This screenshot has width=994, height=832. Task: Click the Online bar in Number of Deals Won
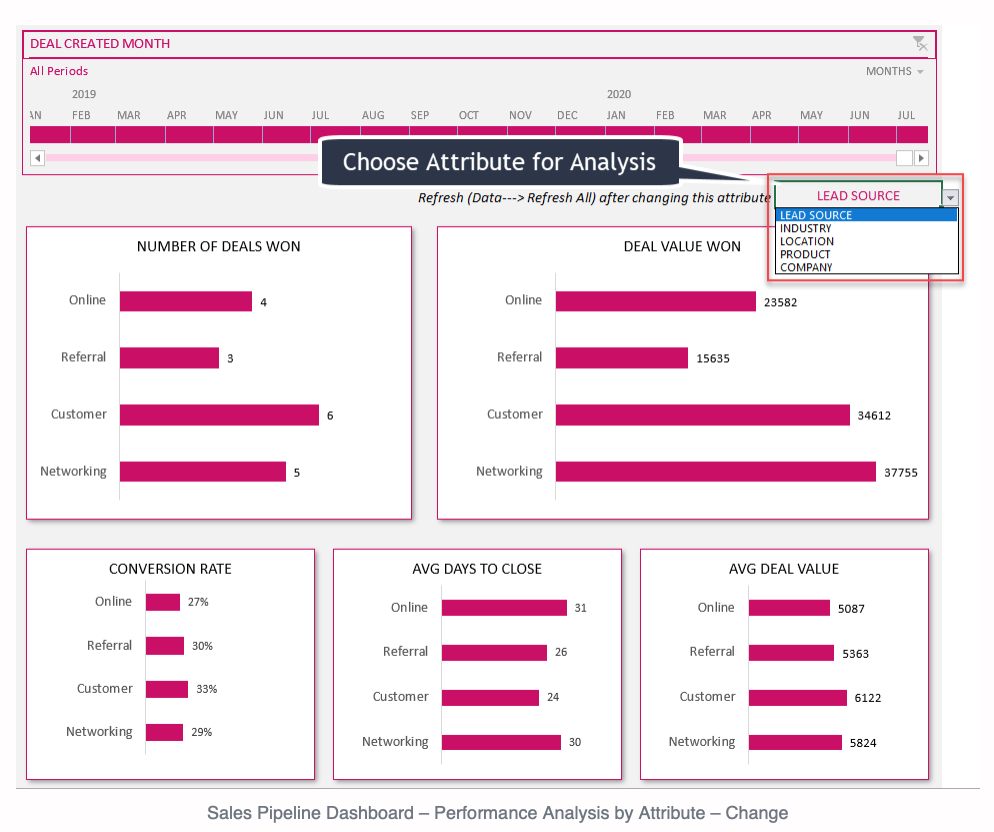(x=186, y=301)
